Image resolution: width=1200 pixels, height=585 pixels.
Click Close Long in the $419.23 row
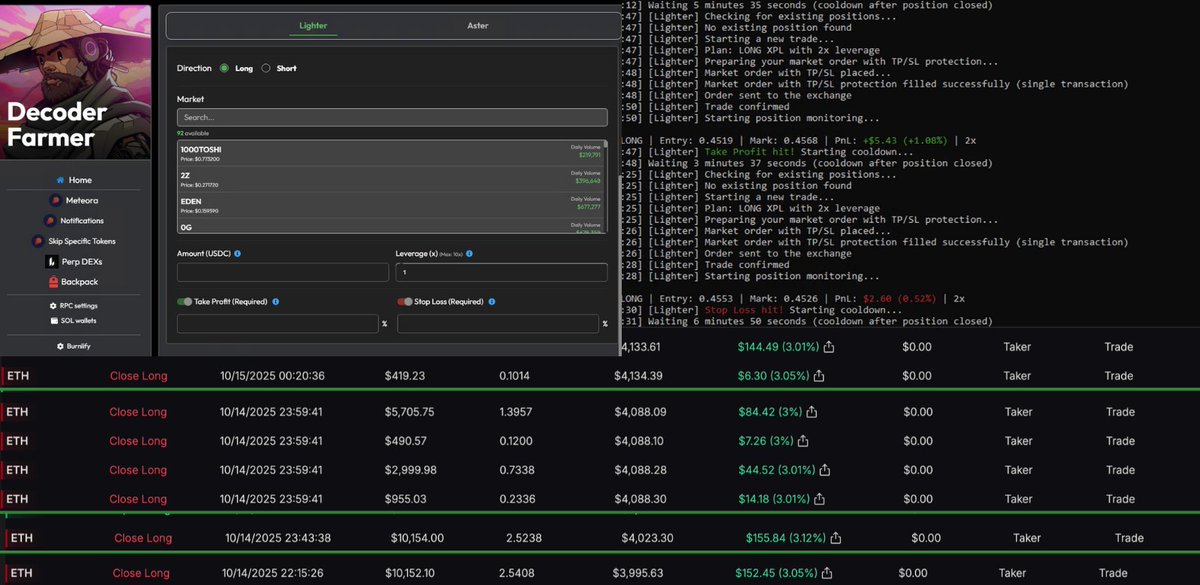coord(138,376)
